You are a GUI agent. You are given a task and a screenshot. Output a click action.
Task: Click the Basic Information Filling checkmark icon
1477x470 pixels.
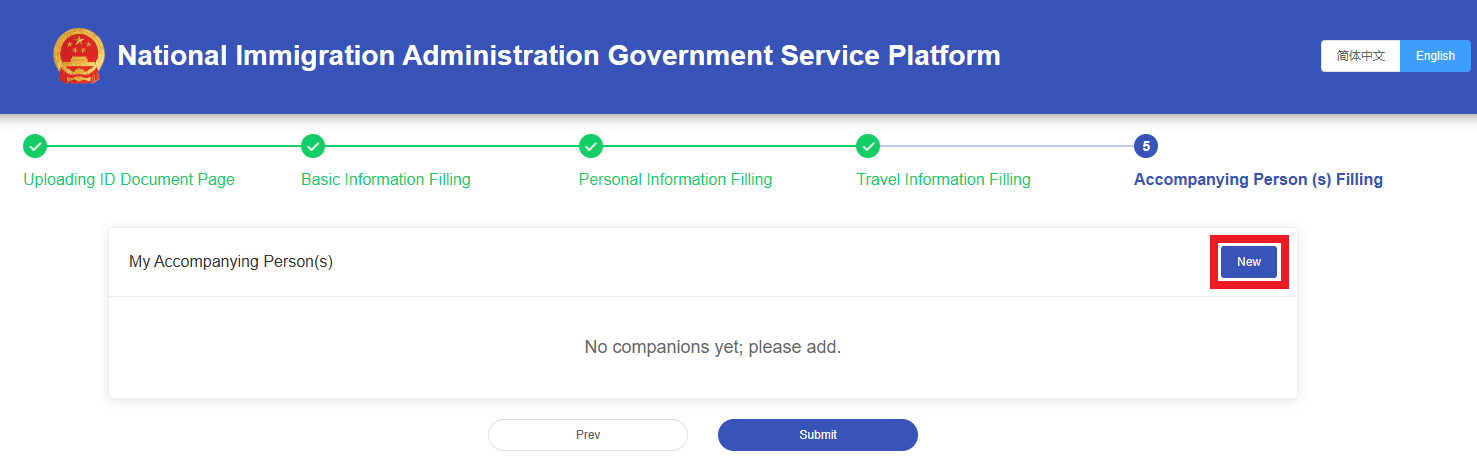point(313,147)
